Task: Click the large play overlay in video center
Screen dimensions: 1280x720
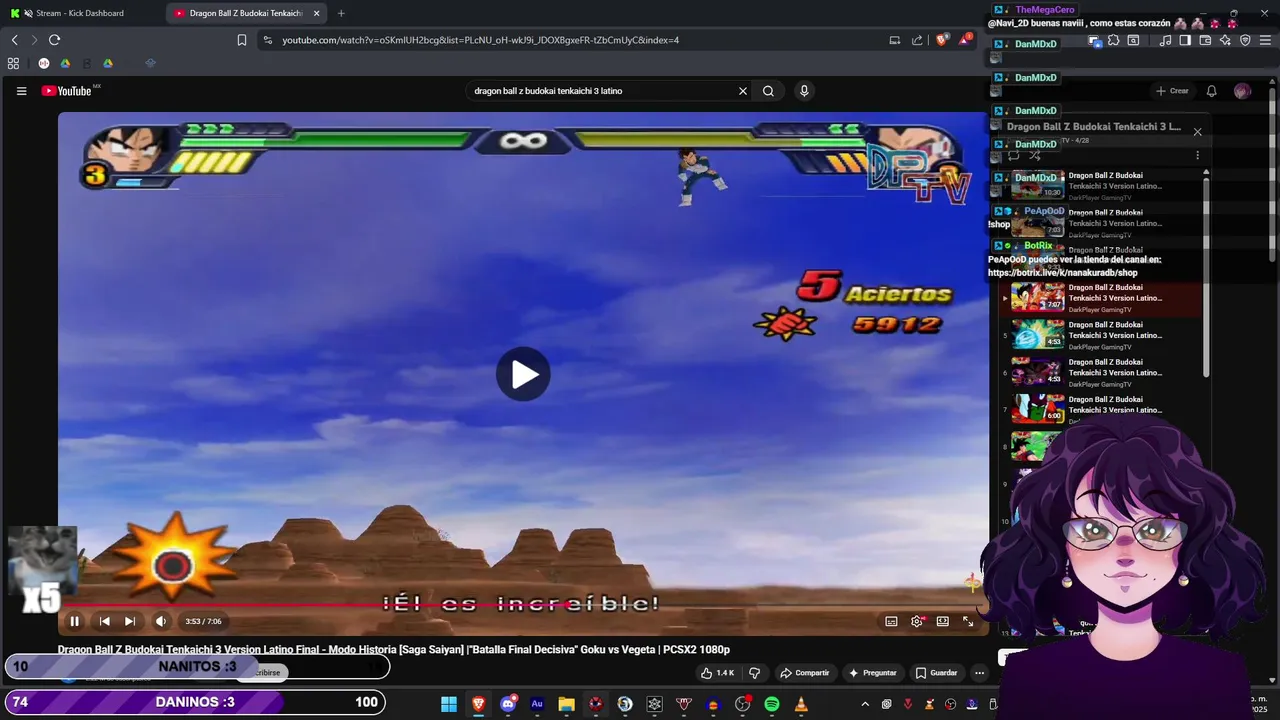Action: (x=523, y=374)
